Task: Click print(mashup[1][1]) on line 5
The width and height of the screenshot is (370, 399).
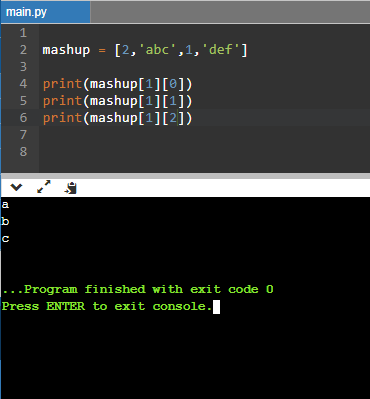Action: click(118, 101)
